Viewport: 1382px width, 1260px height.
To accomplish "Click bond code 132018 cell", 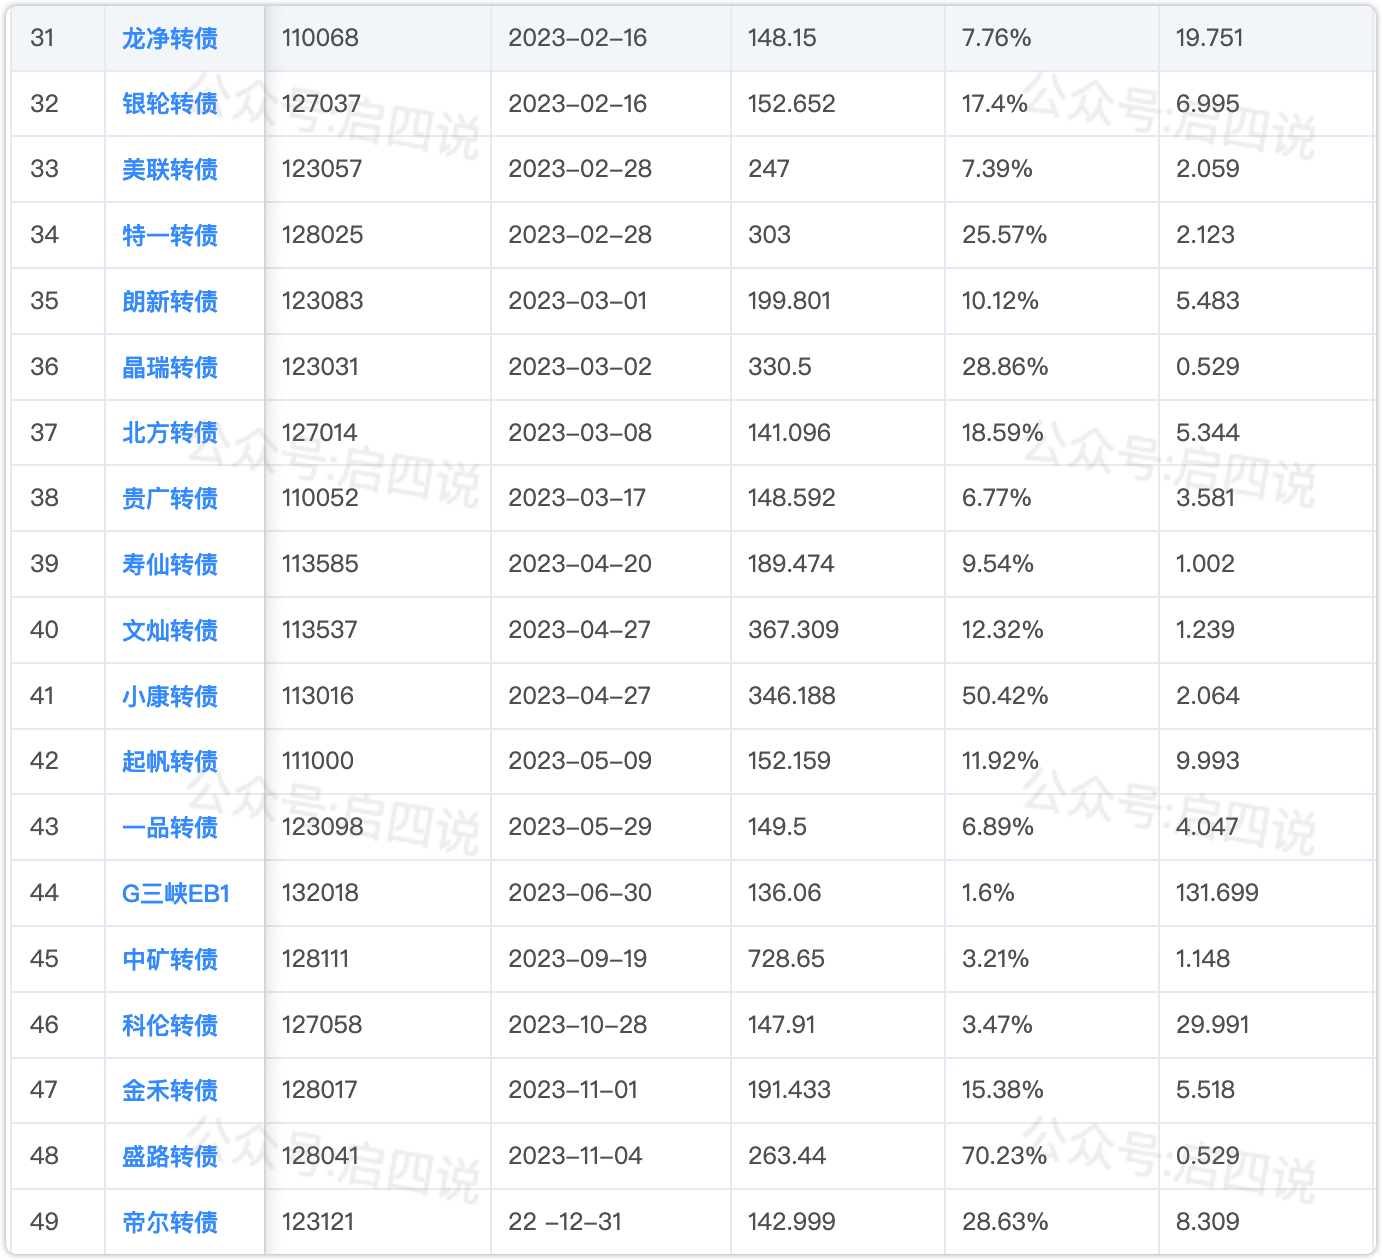I will point(320,893).
